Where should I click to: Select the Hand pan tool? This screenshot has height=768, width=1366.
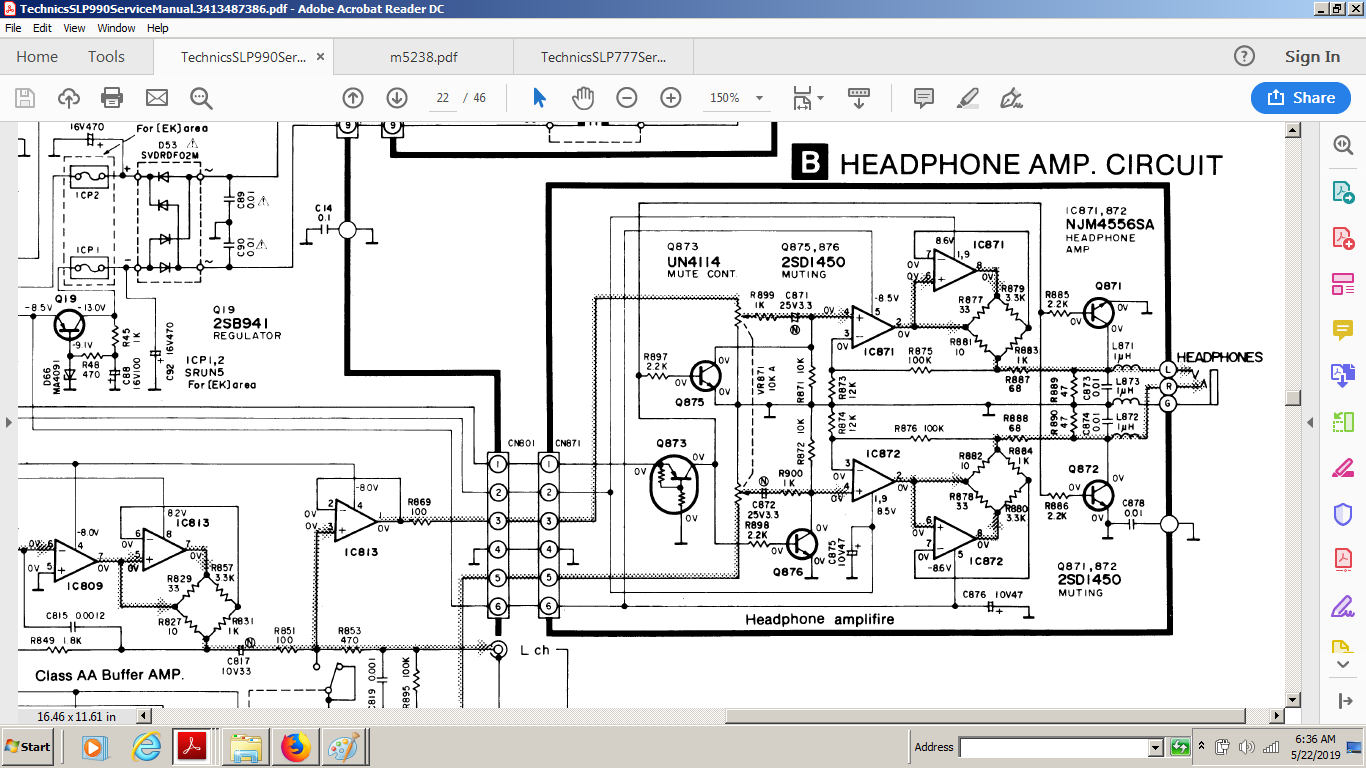(x=582, y=98)
